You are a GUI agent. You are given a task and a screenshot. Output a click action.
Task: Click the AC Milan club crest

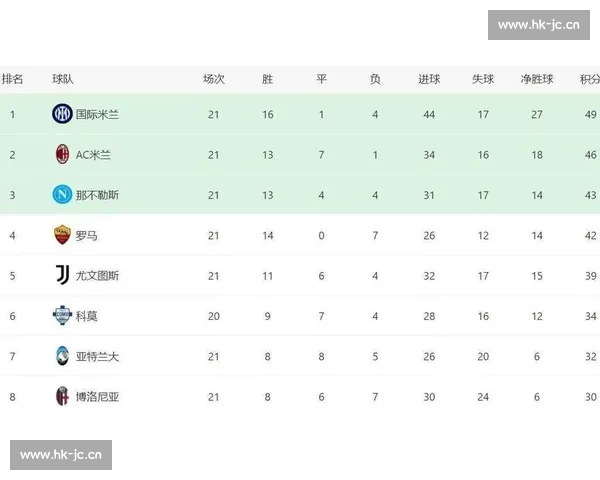click(x=62, y=154)
